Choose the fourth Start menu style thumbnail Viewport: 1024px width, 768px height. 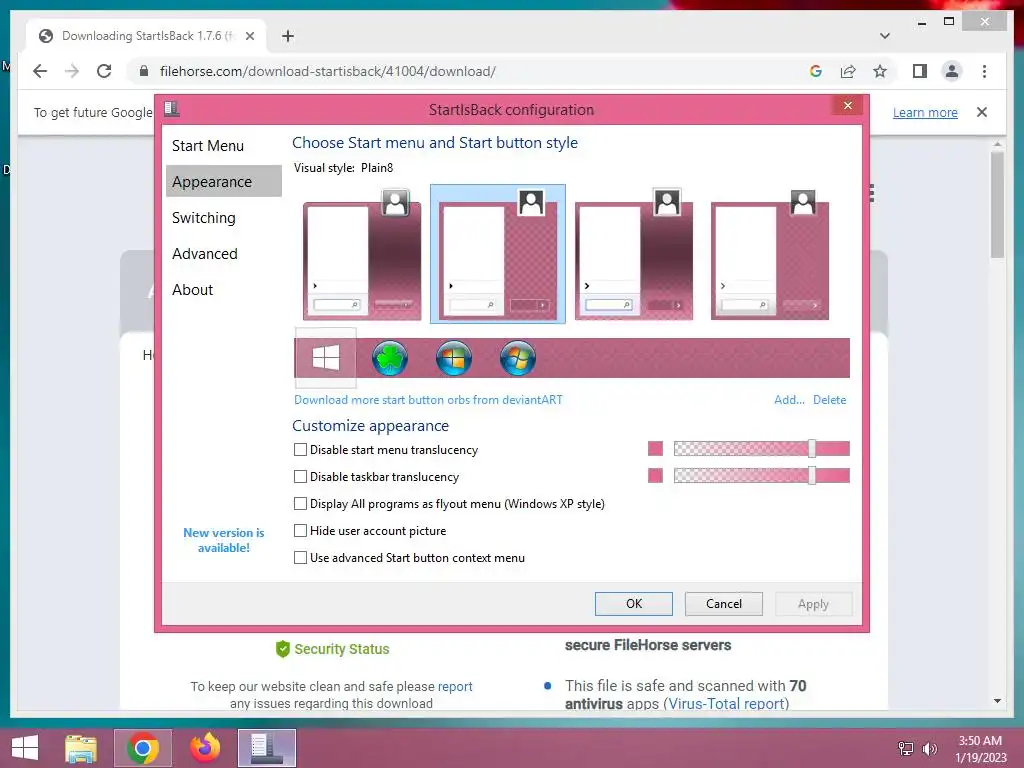coord(769,253)
